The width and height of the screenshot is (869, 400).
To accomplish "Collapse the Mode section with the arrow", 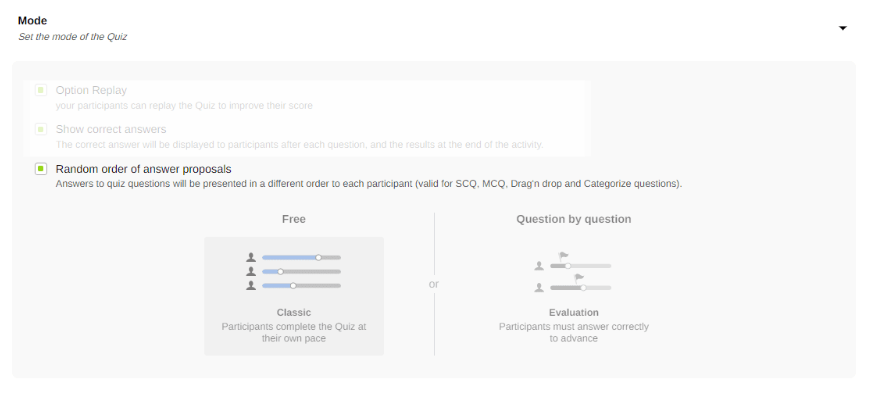I will (x=842, y=28).
